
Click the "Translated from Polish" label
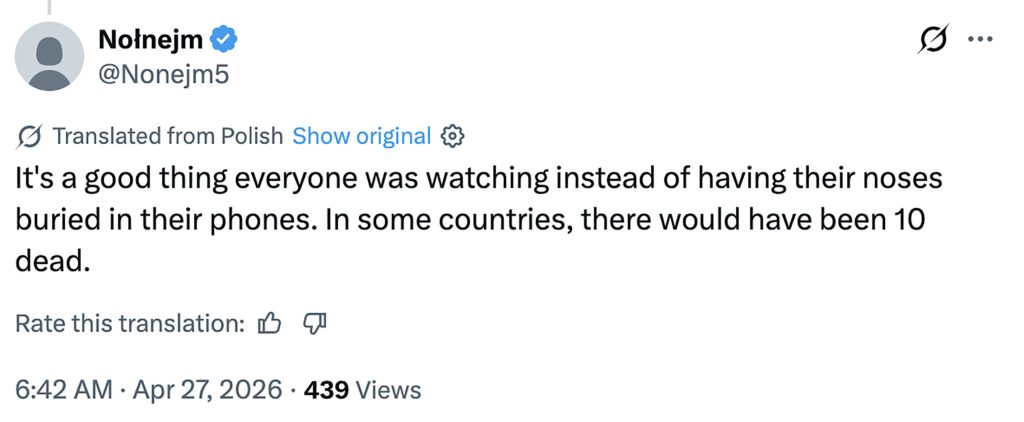[x=167, y=135]
